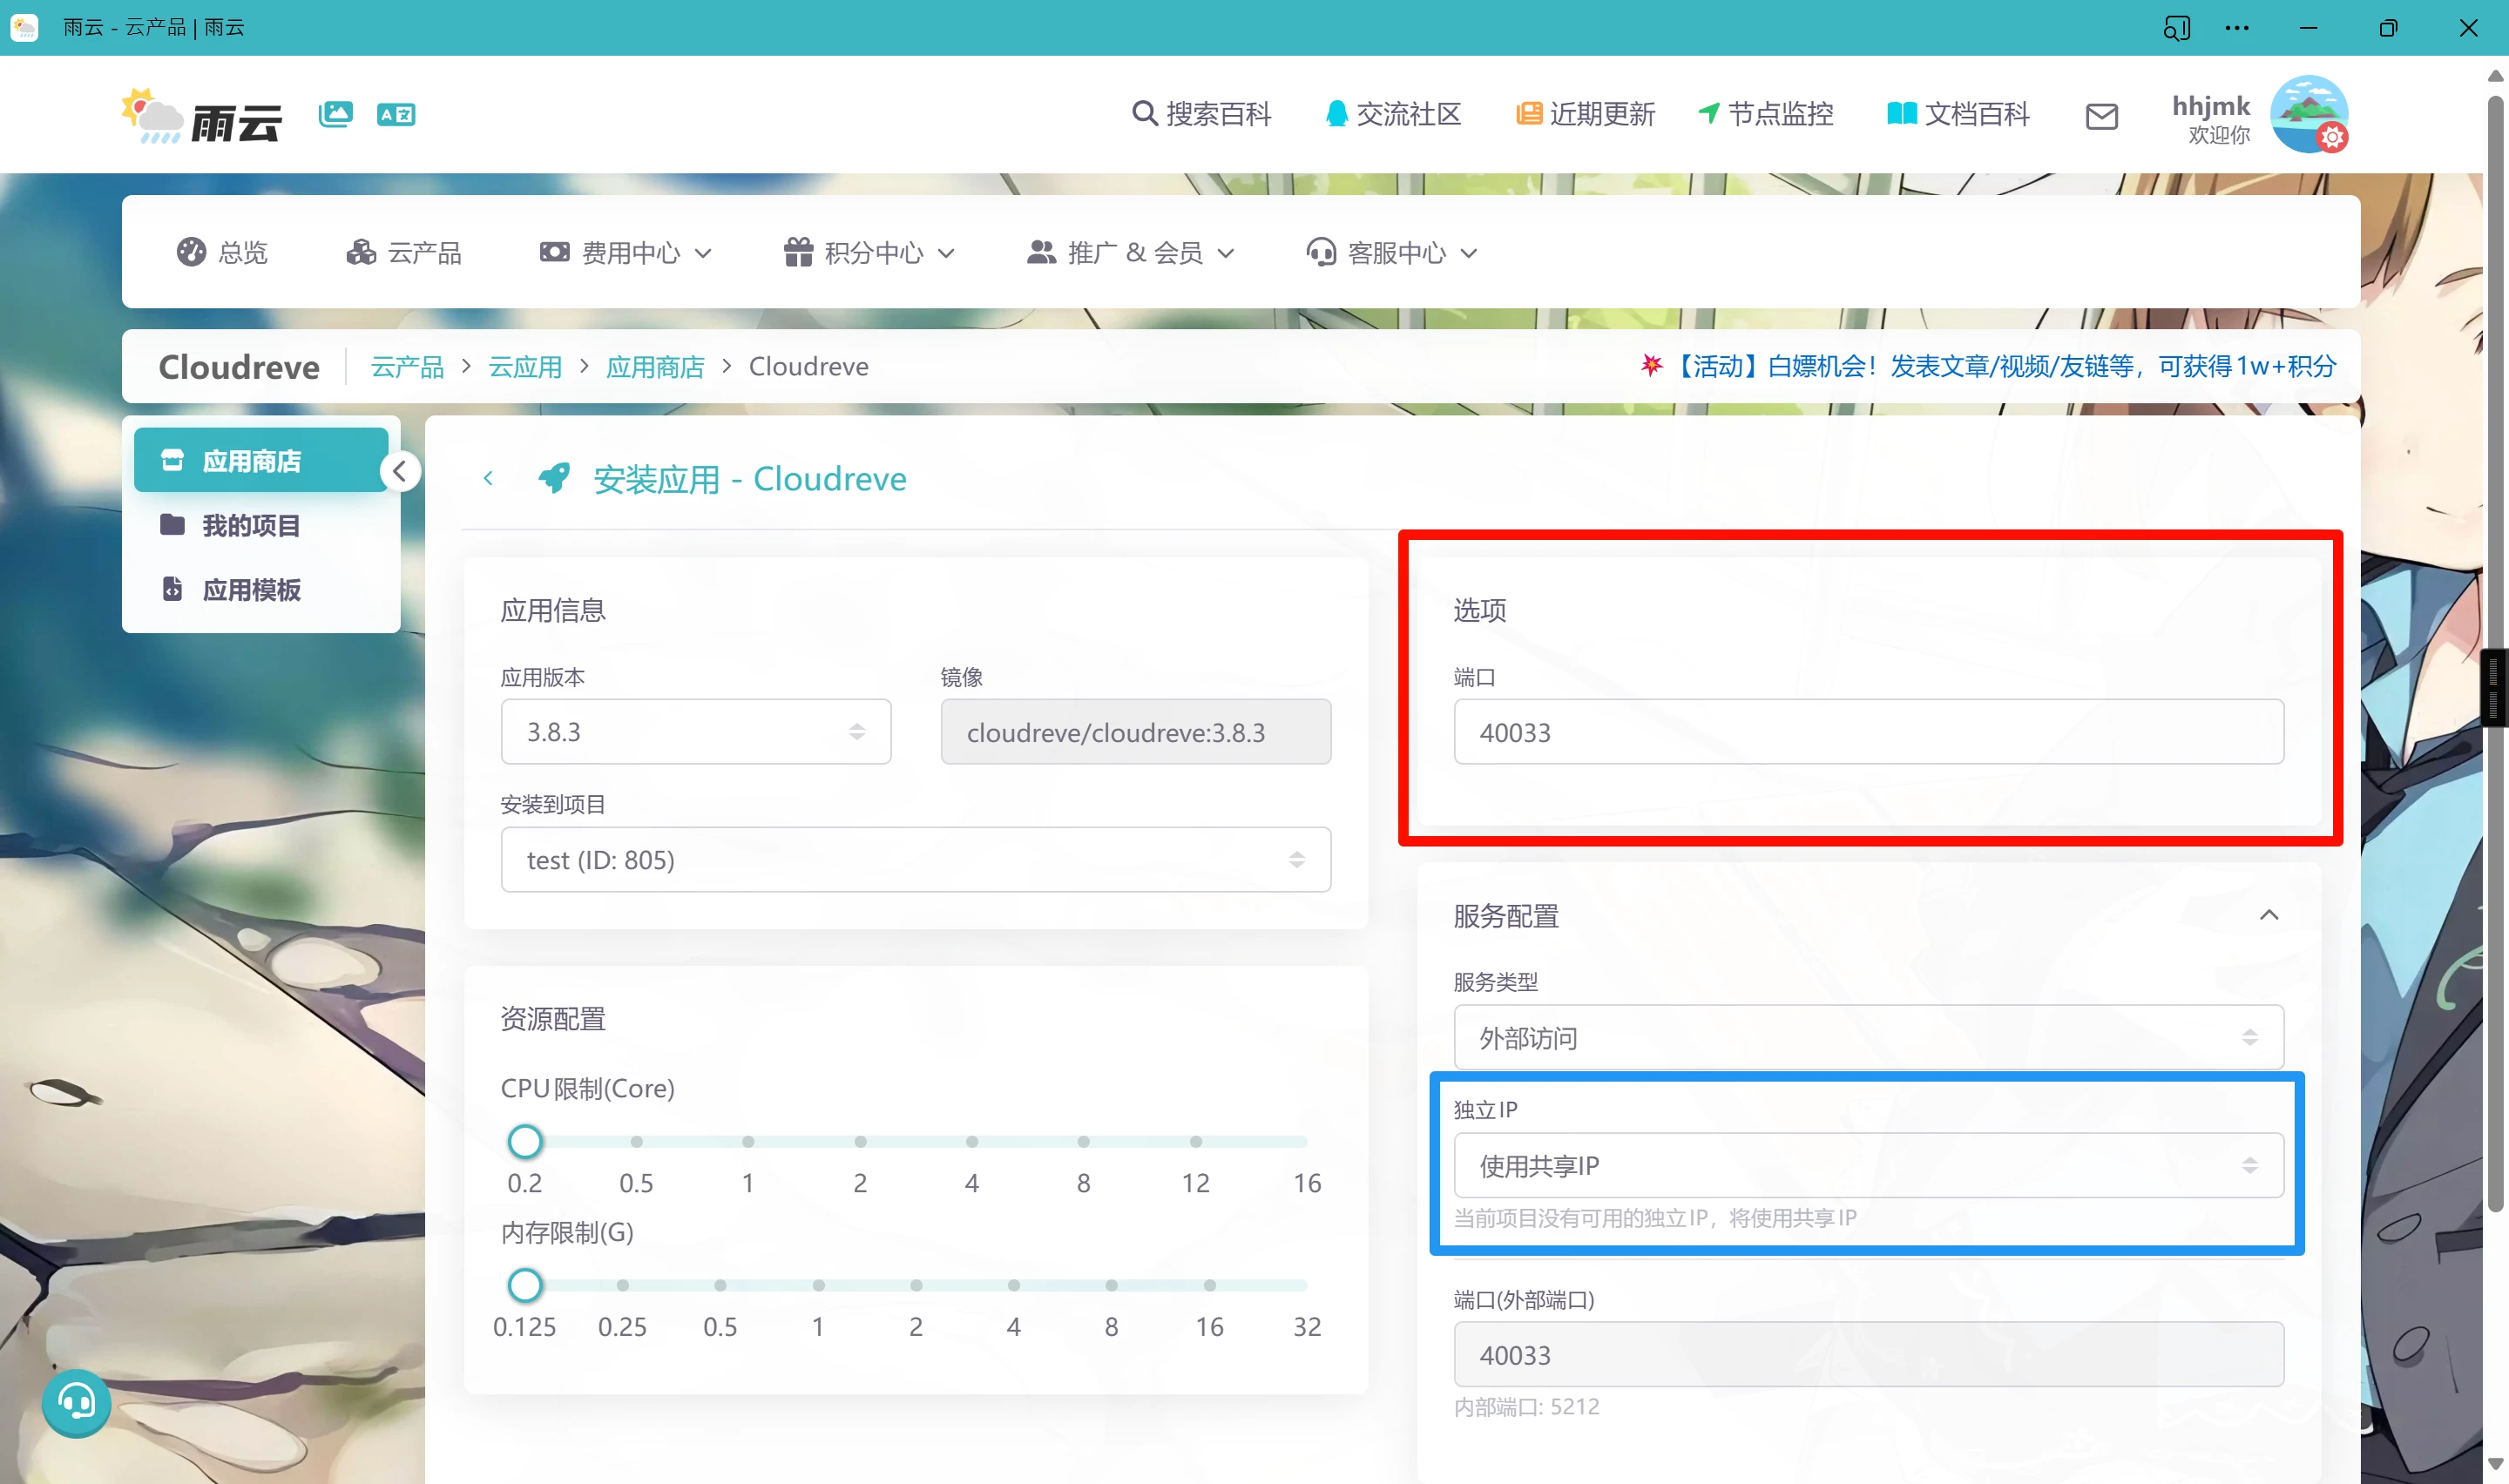
Task: Open the 应用版本 3.8.3 dropdown
Action: click(x=695, y=732)
